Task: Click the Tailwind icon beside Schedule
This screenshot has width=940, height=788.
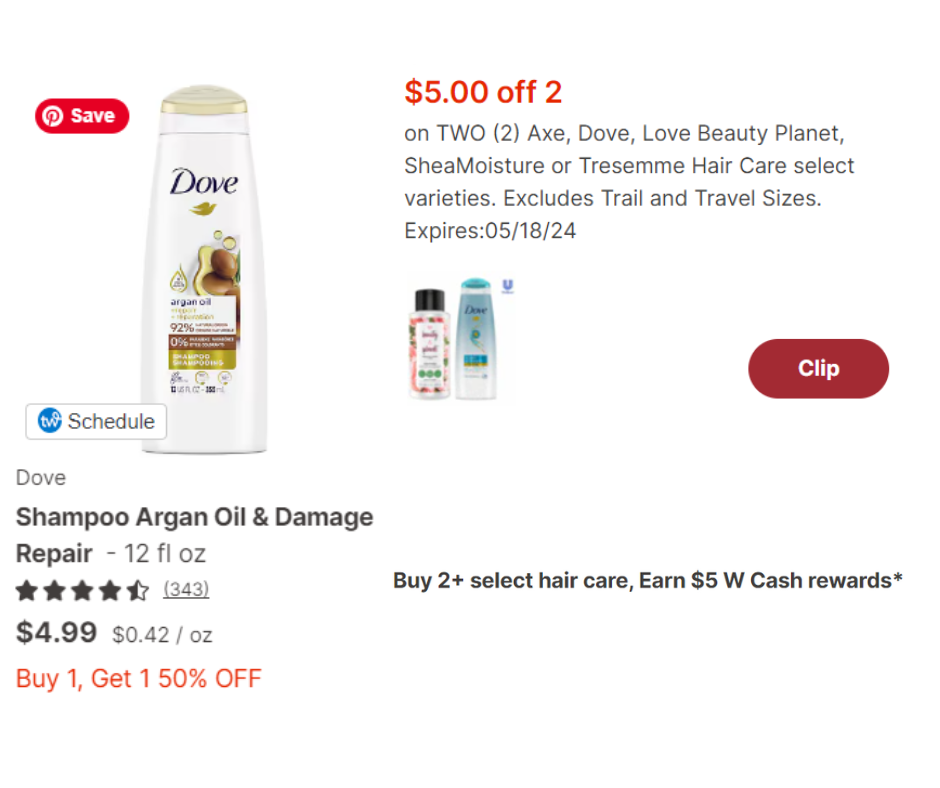Action: coord(50,421)
